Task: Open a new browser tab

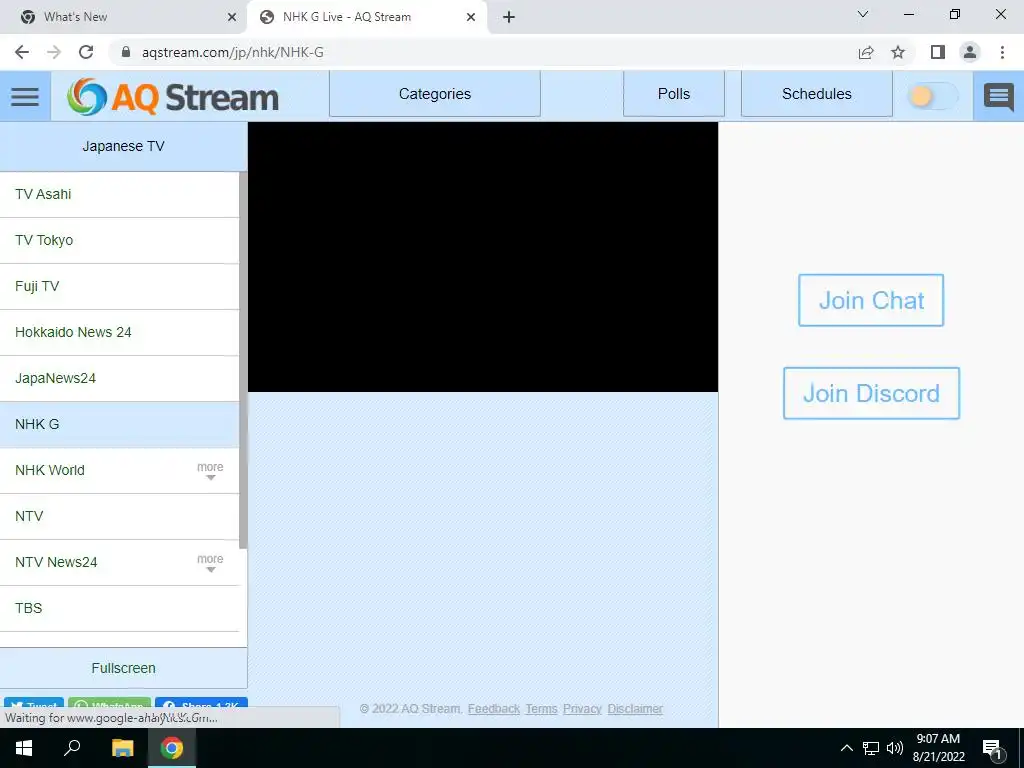Action: coord(509,17)
